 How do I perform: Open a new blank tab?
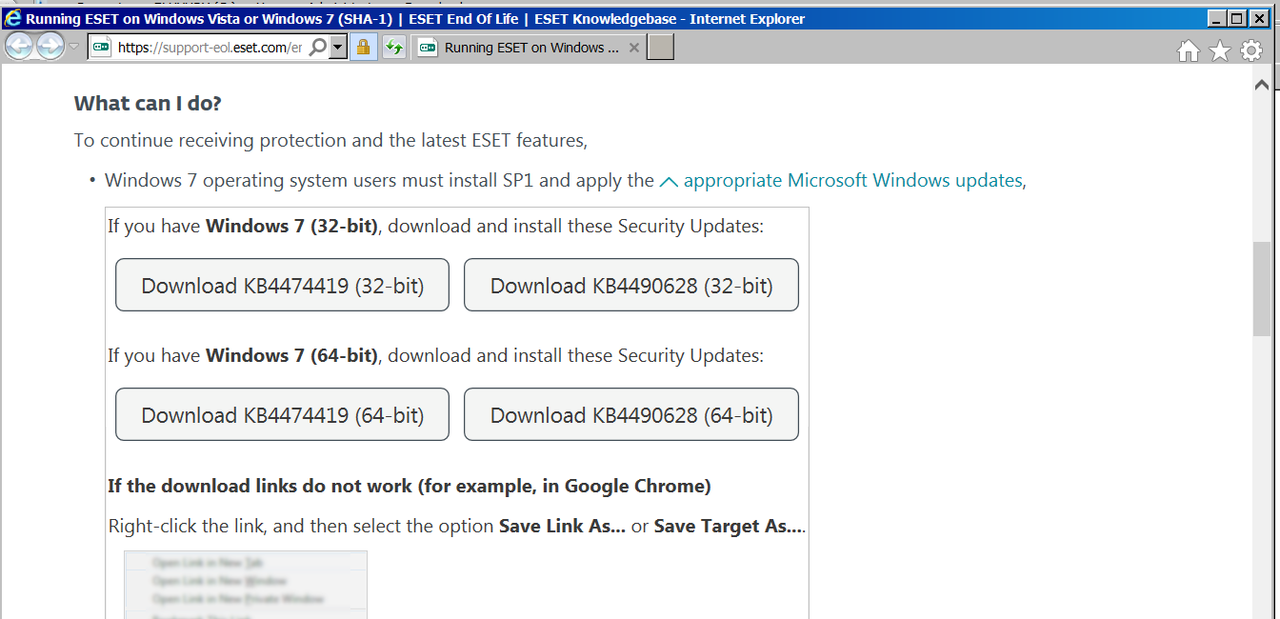[x=661, y=47]
